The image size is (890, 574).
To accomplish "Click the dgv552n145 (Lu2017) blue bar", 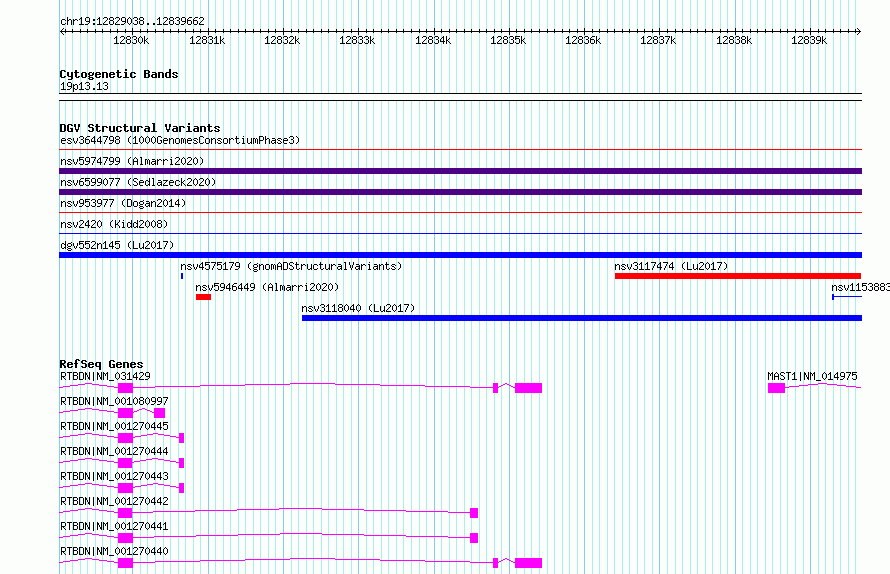I will click(460, 255).
